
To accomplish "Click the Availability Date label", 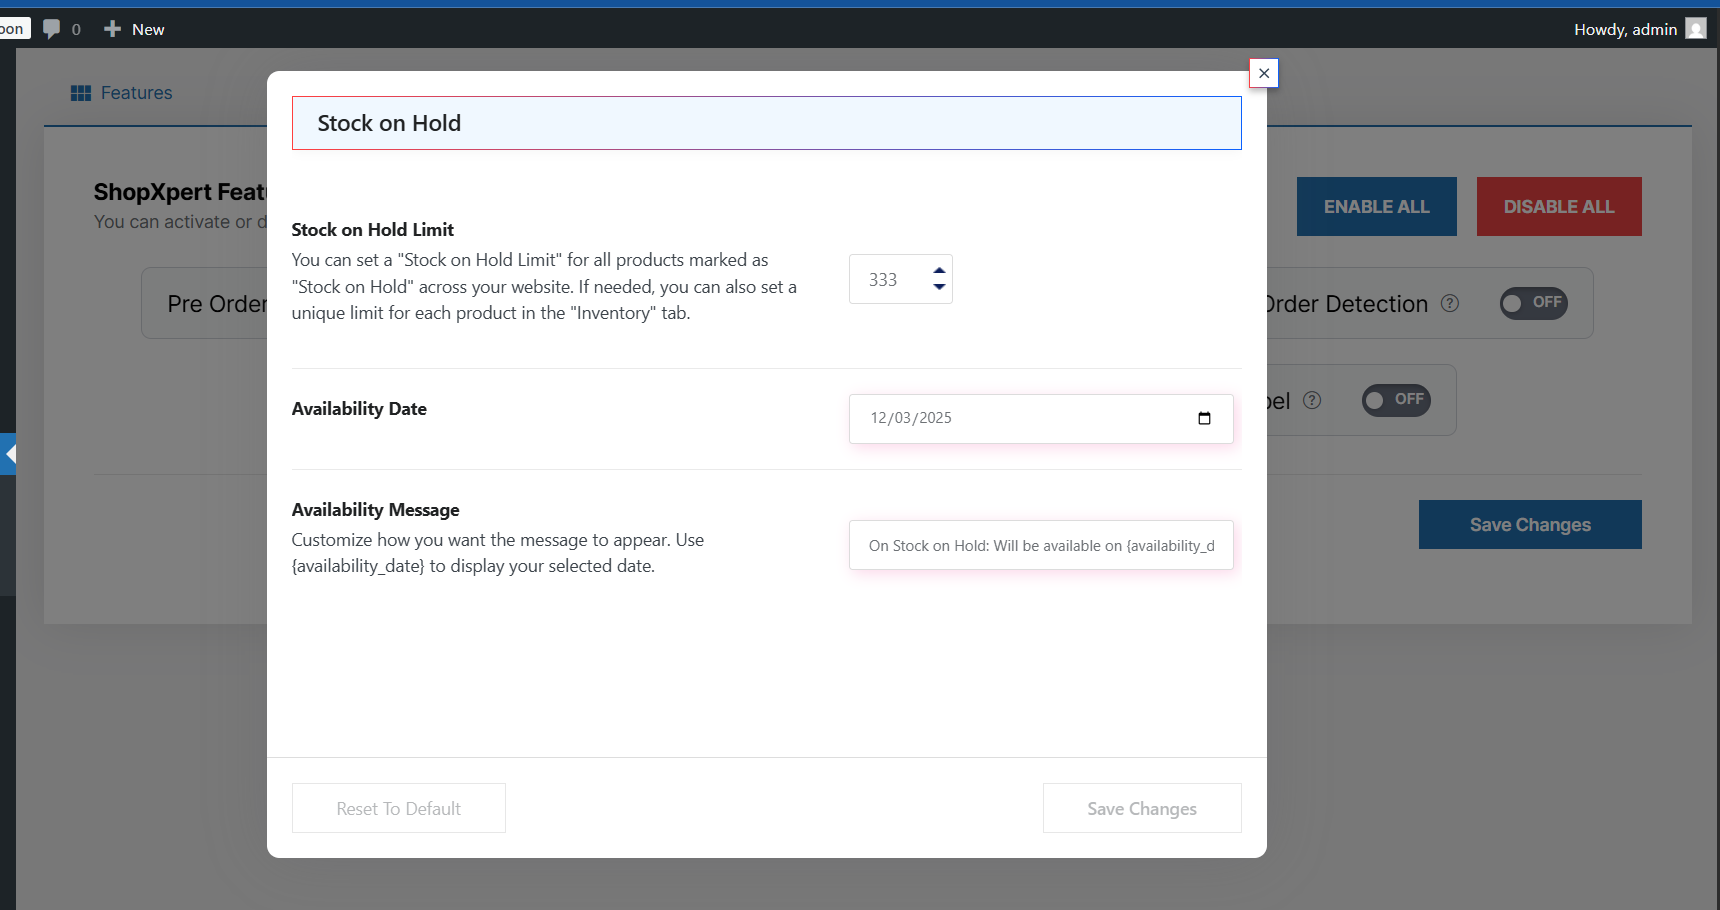I will click(359, 409).
